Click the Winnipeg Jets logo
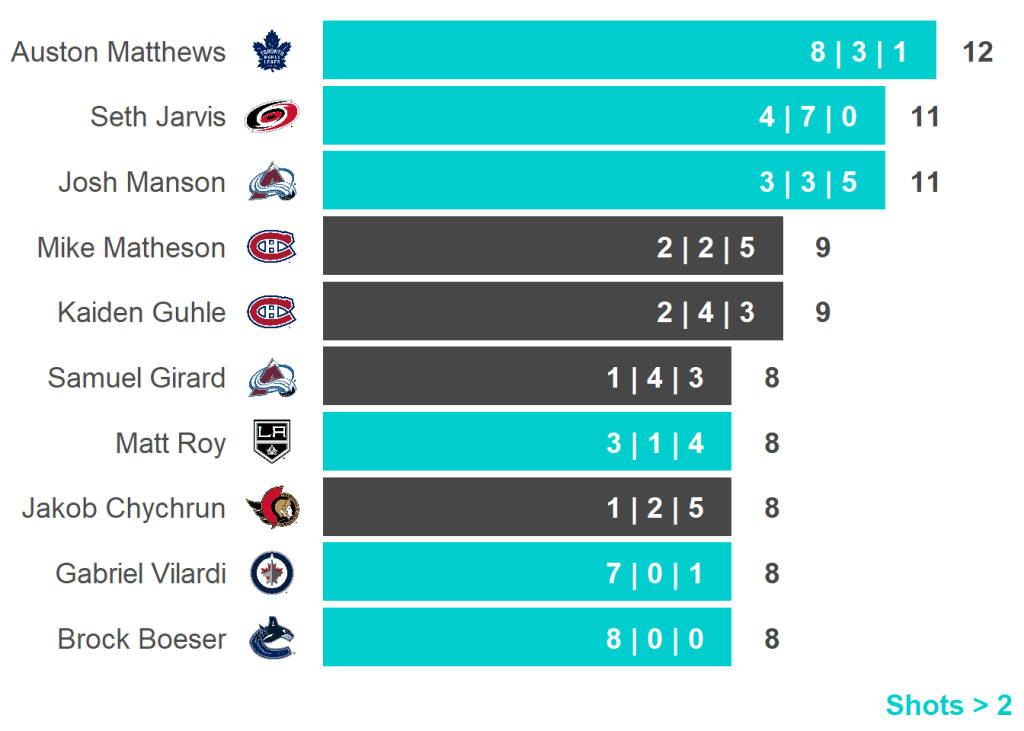 coord(271,574)
